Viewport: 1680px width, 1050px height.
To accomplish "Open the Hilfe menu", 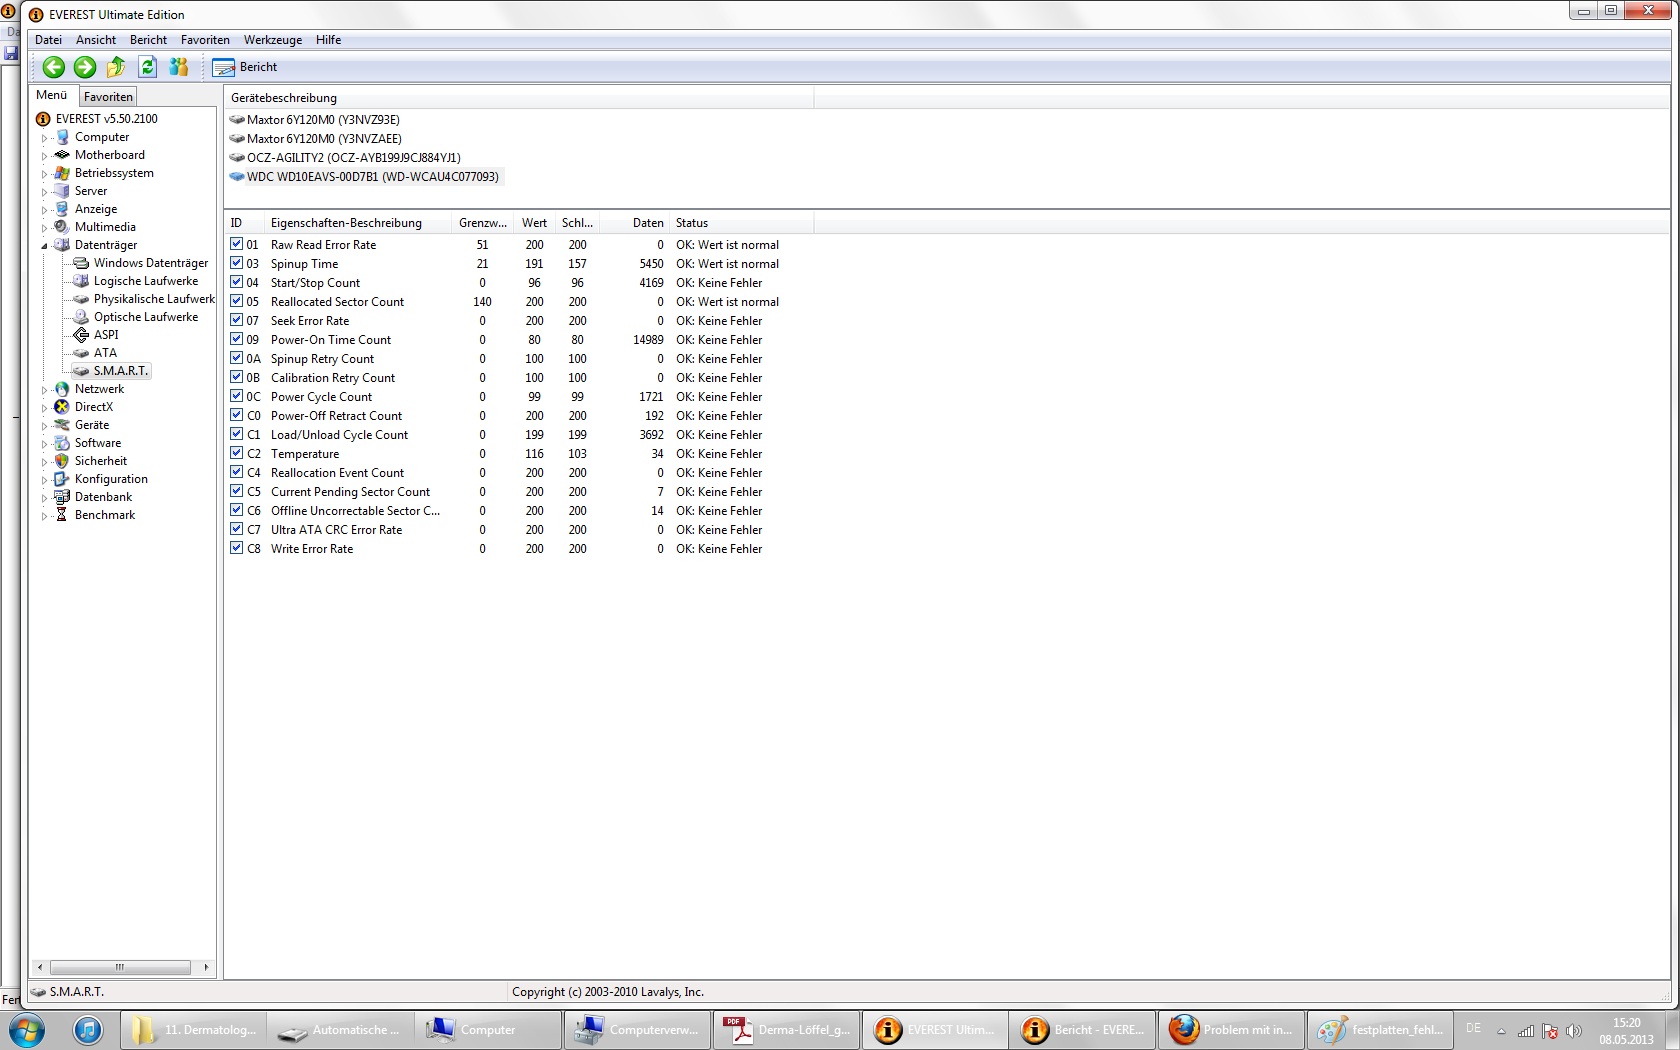I will 328,40.
